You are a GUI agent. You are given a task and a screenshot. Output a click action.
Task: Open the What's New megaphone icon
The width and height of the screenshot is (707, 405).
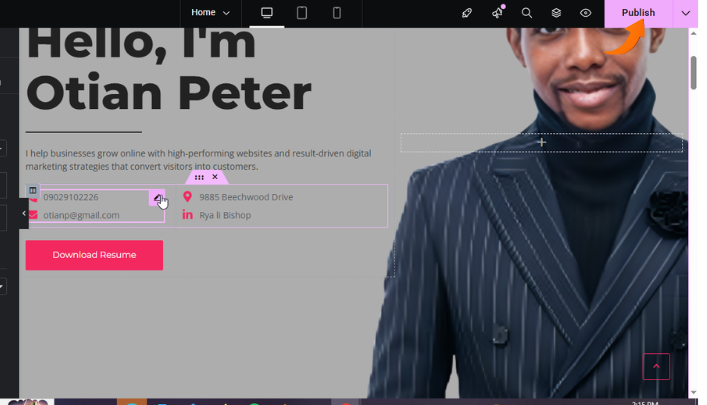[x=497, y=13]
